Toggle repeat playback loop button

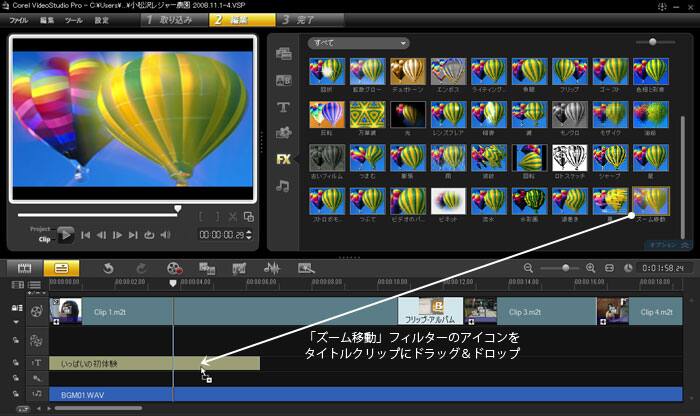149,235
